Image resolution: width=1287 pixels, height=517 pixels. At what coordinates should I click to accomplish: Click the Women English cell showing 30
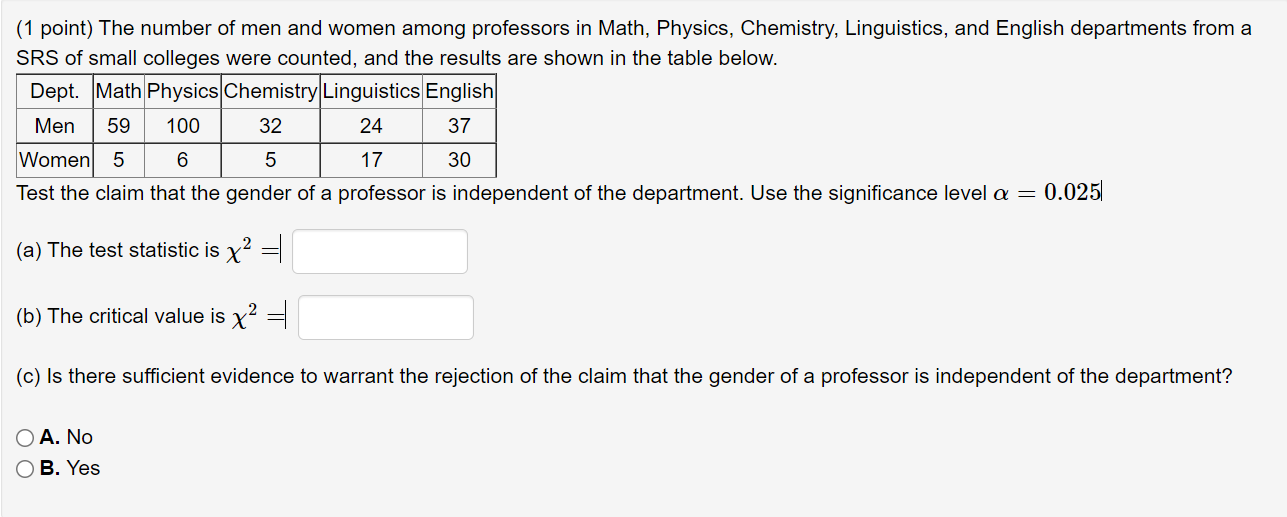(x=459, y=160)
